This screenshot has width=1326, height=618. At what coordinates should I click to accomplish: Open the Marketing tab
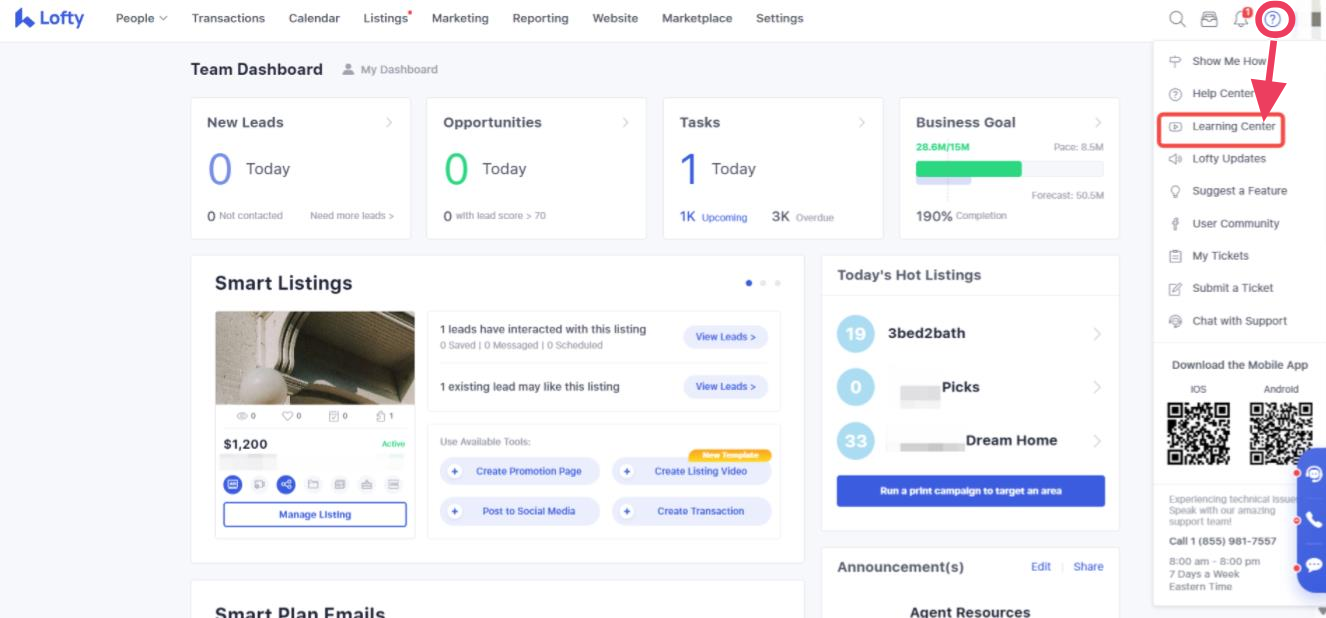click(x=460, y=18)
